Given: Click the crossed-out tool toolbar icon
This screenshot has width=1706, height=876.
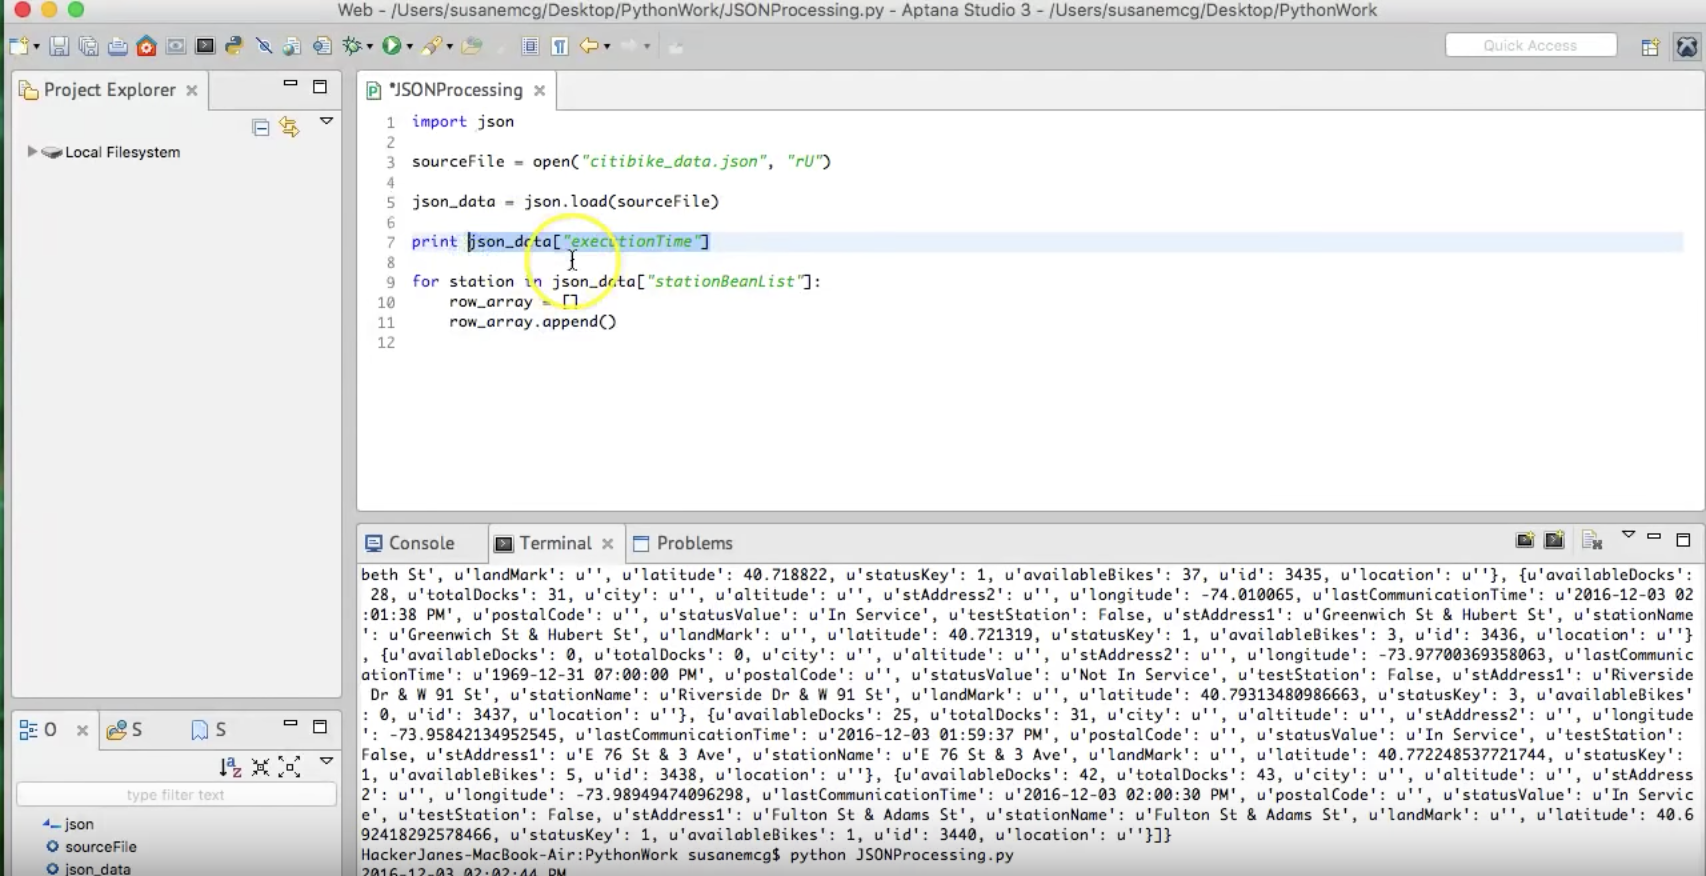Looking at the screenshot, I should point(264,46).
